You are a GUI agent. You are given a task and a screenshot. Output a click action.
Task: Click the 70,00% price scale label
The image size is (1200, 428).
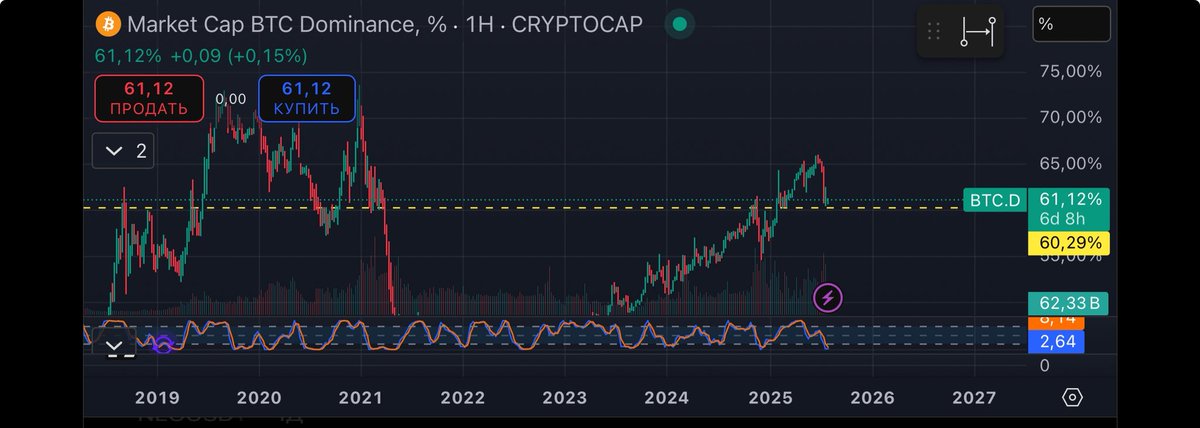pos(1070,117)
